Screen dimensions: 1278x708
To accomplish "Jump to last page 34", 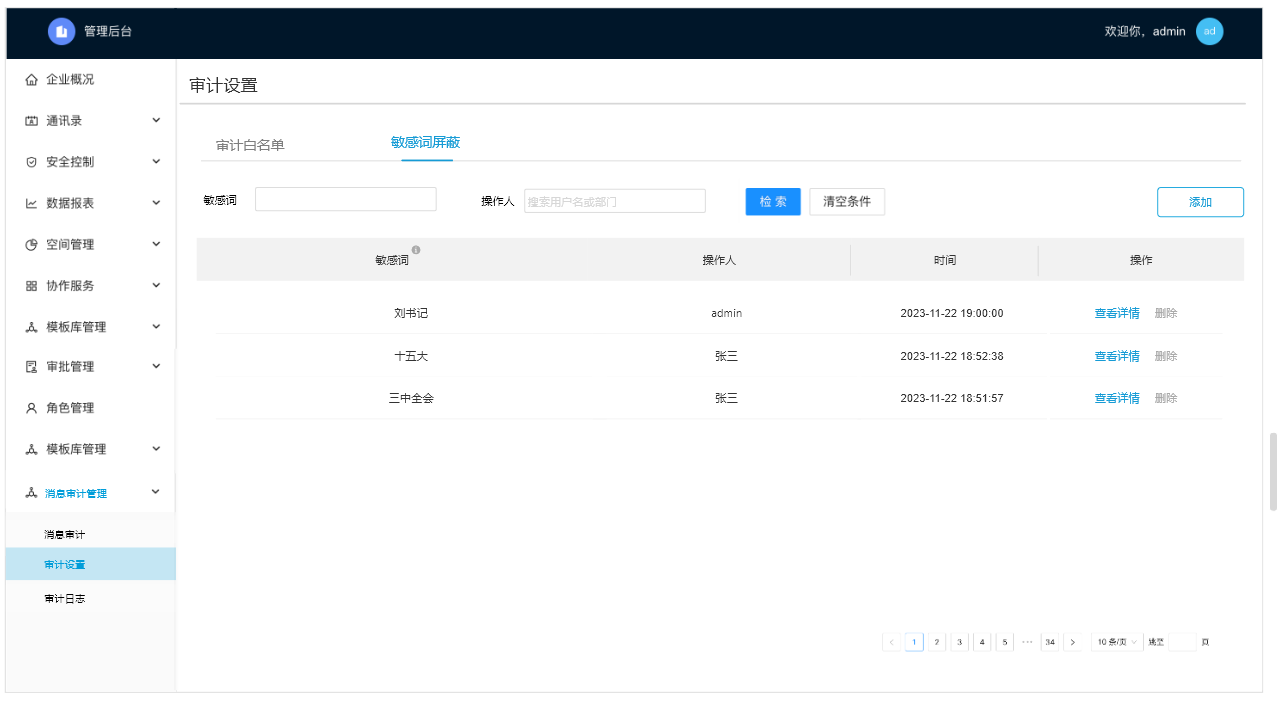I will (1050, 642).
